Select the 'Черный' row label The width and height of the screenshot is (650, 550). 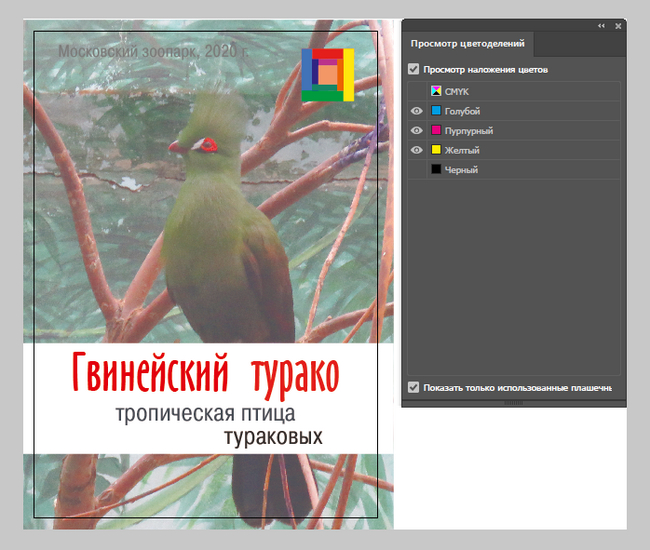click(461, 170)
